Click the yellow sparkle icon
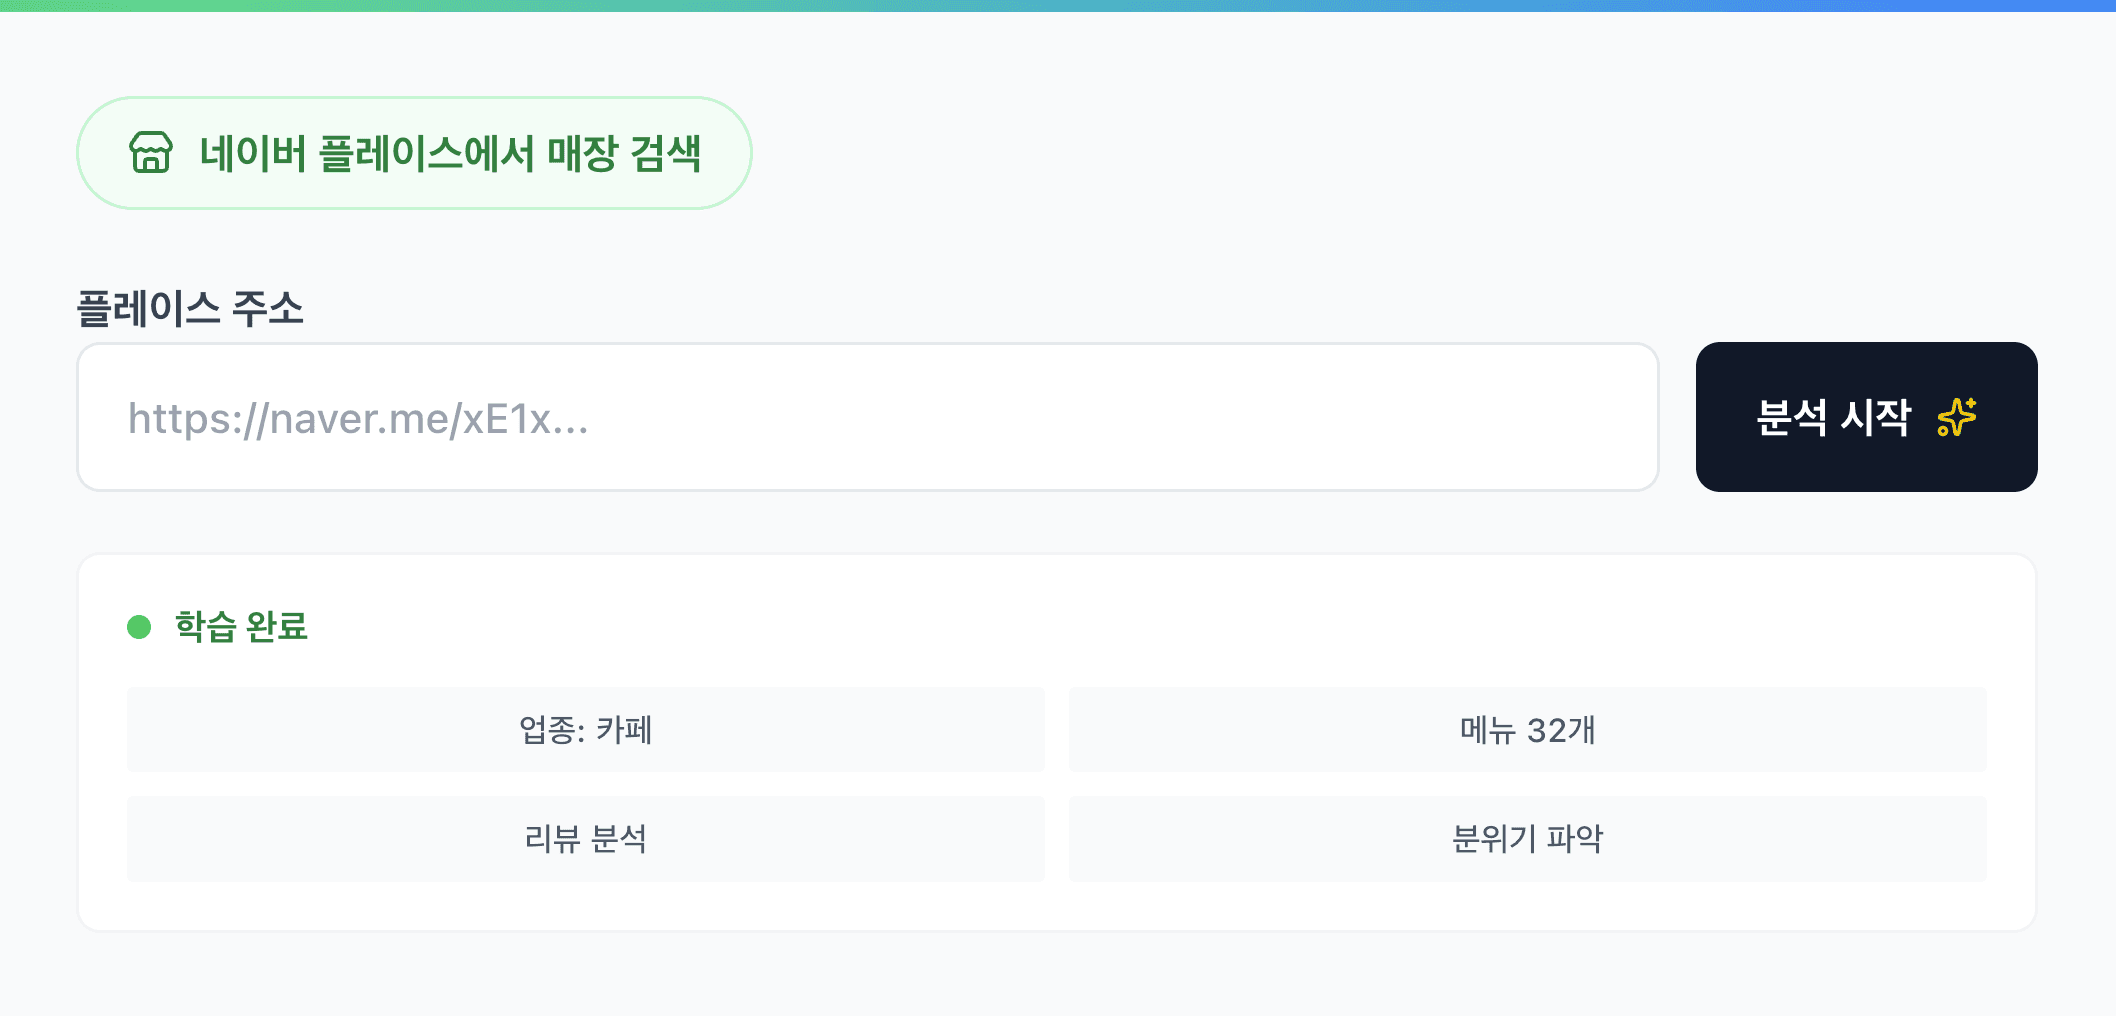2116x1016 pixels. [1956, 417]
